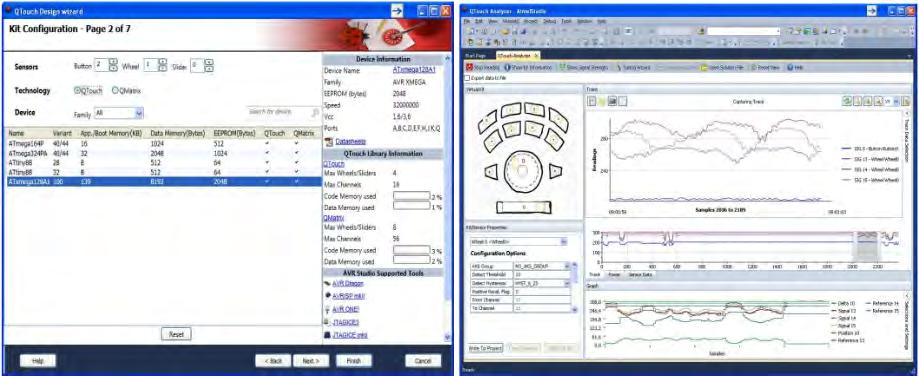Click the AVR Dragon tool icon
Image resolution: width=919 pixels, height=376 pixels.
tap(327, 283)
